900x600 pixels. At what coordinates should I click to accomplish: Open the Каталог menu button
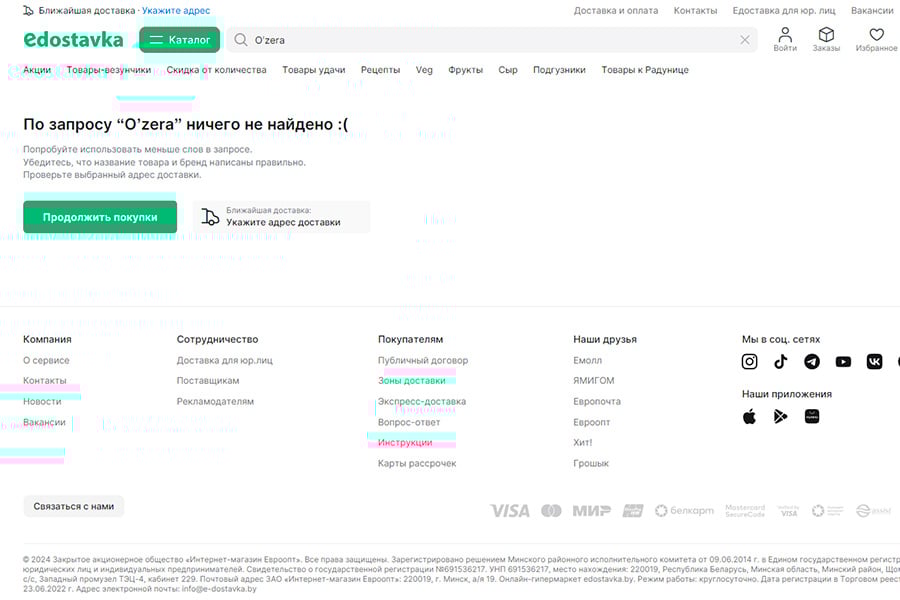[x=180, y=40]
